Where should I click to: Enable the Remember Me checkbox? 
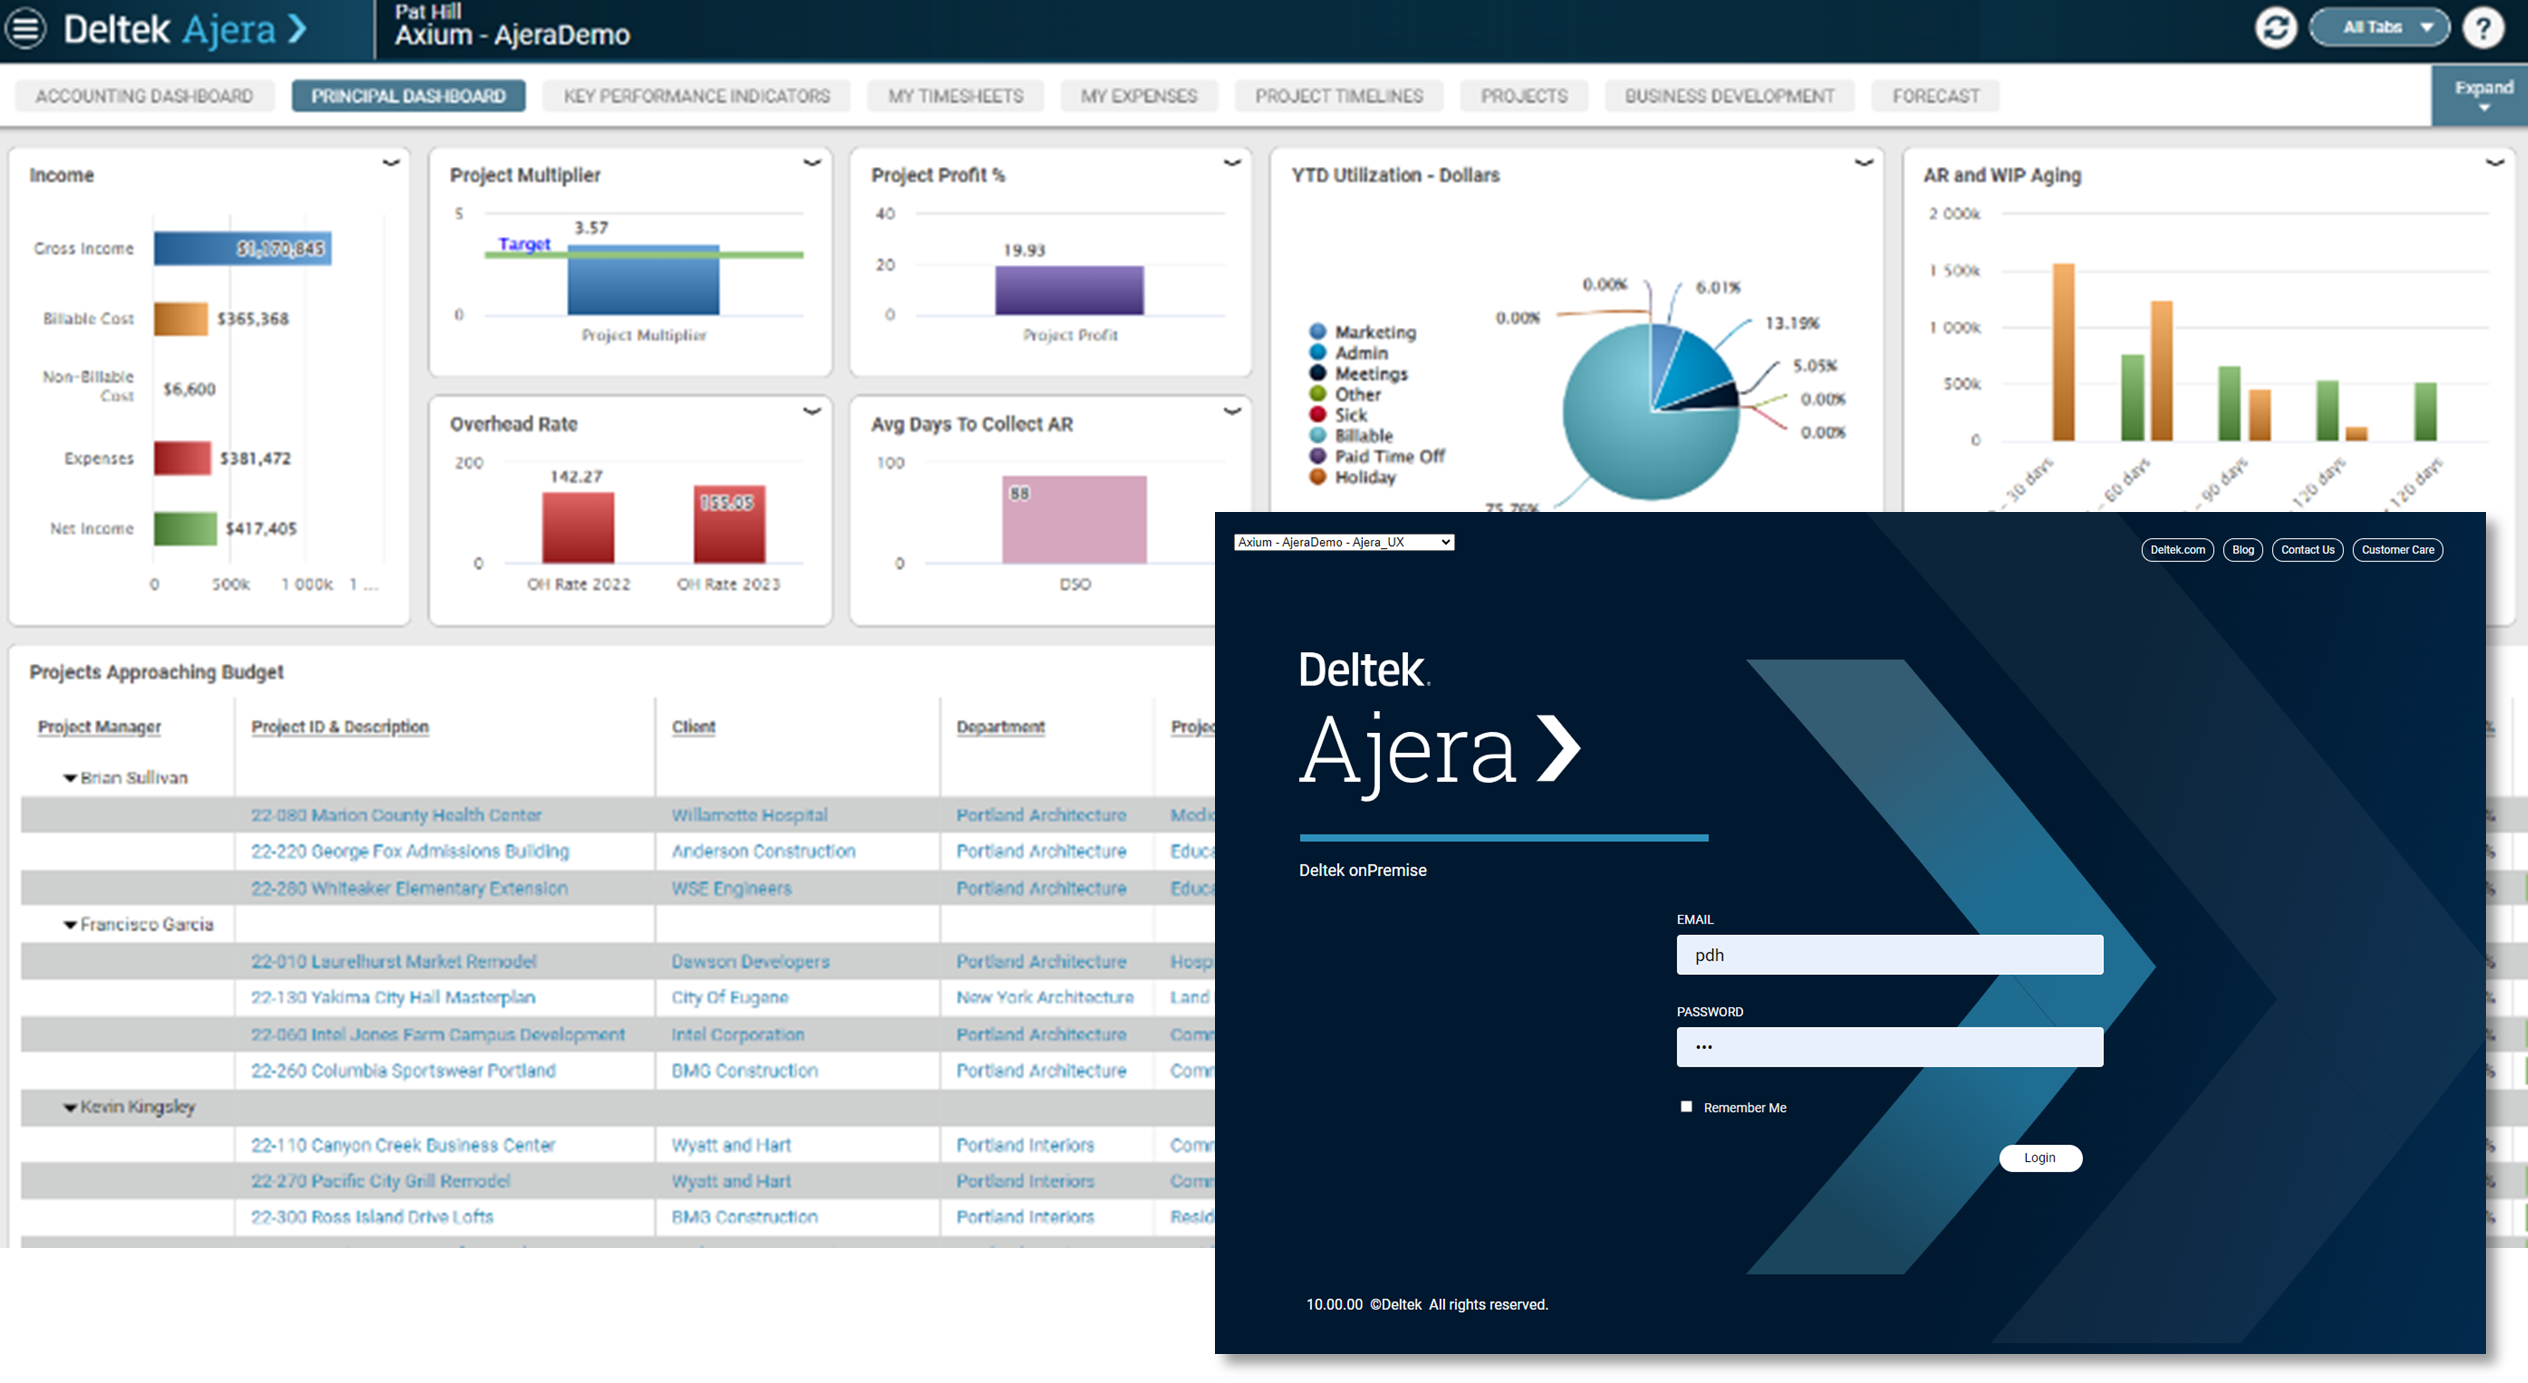1687,1106
